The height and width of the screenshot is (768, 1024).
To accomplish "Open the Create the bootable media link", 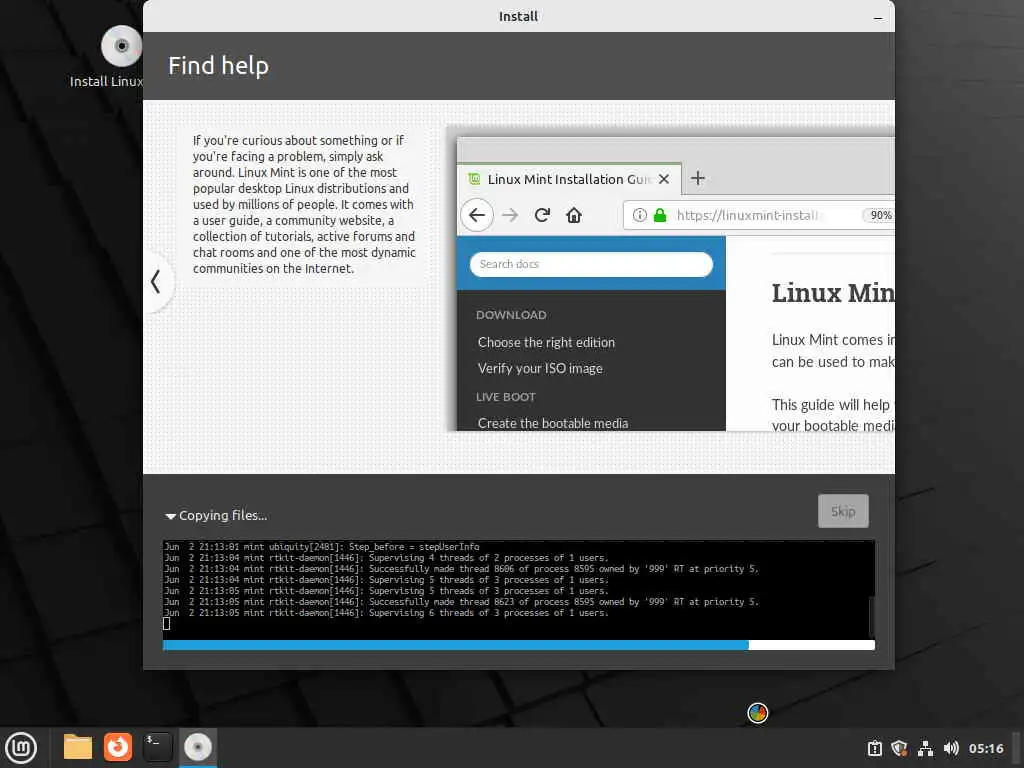I will tap(552, 423).
